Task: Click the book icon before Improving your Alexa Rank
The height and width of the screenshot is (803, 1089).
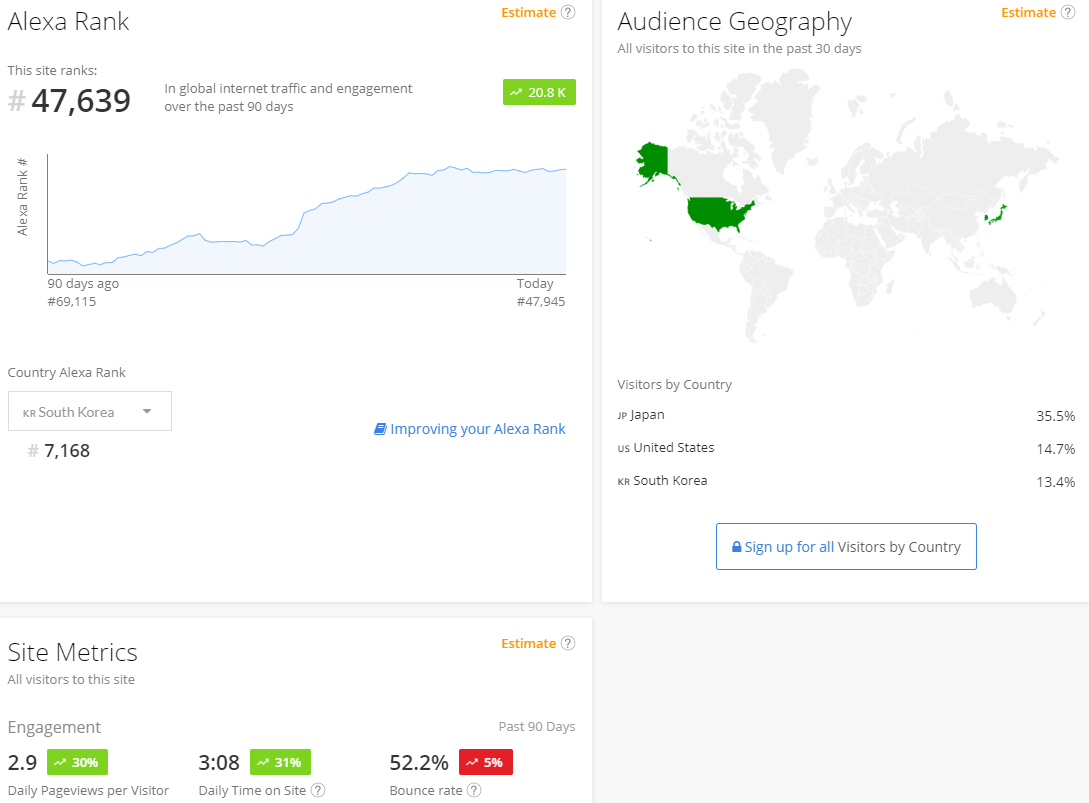Action: tap(380, 429)
